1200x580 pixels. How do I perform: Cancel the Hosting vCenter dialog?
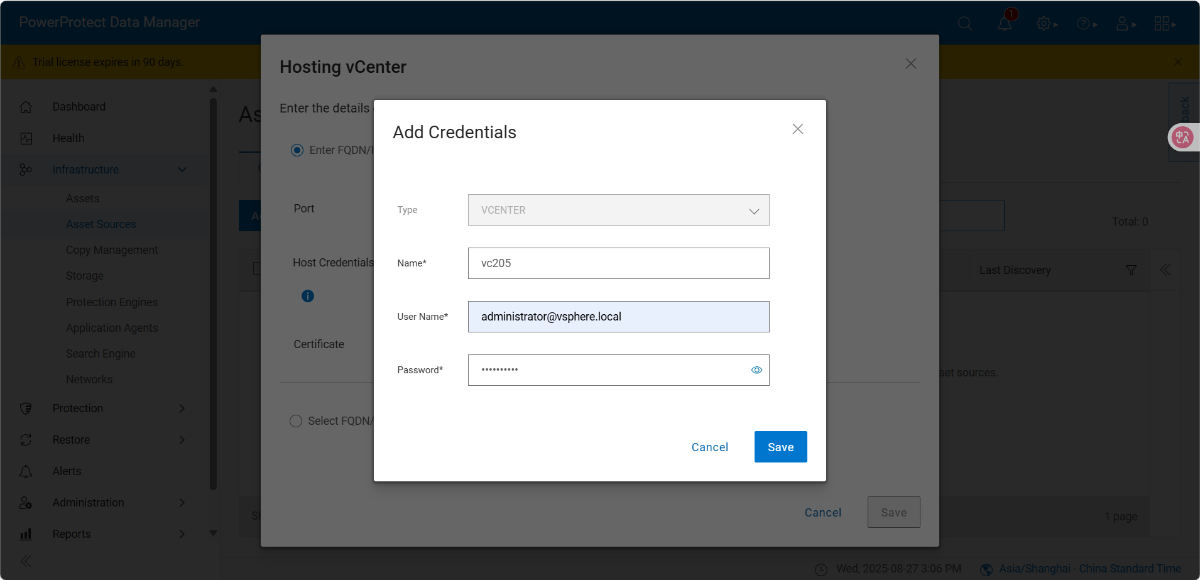(823, 512)
